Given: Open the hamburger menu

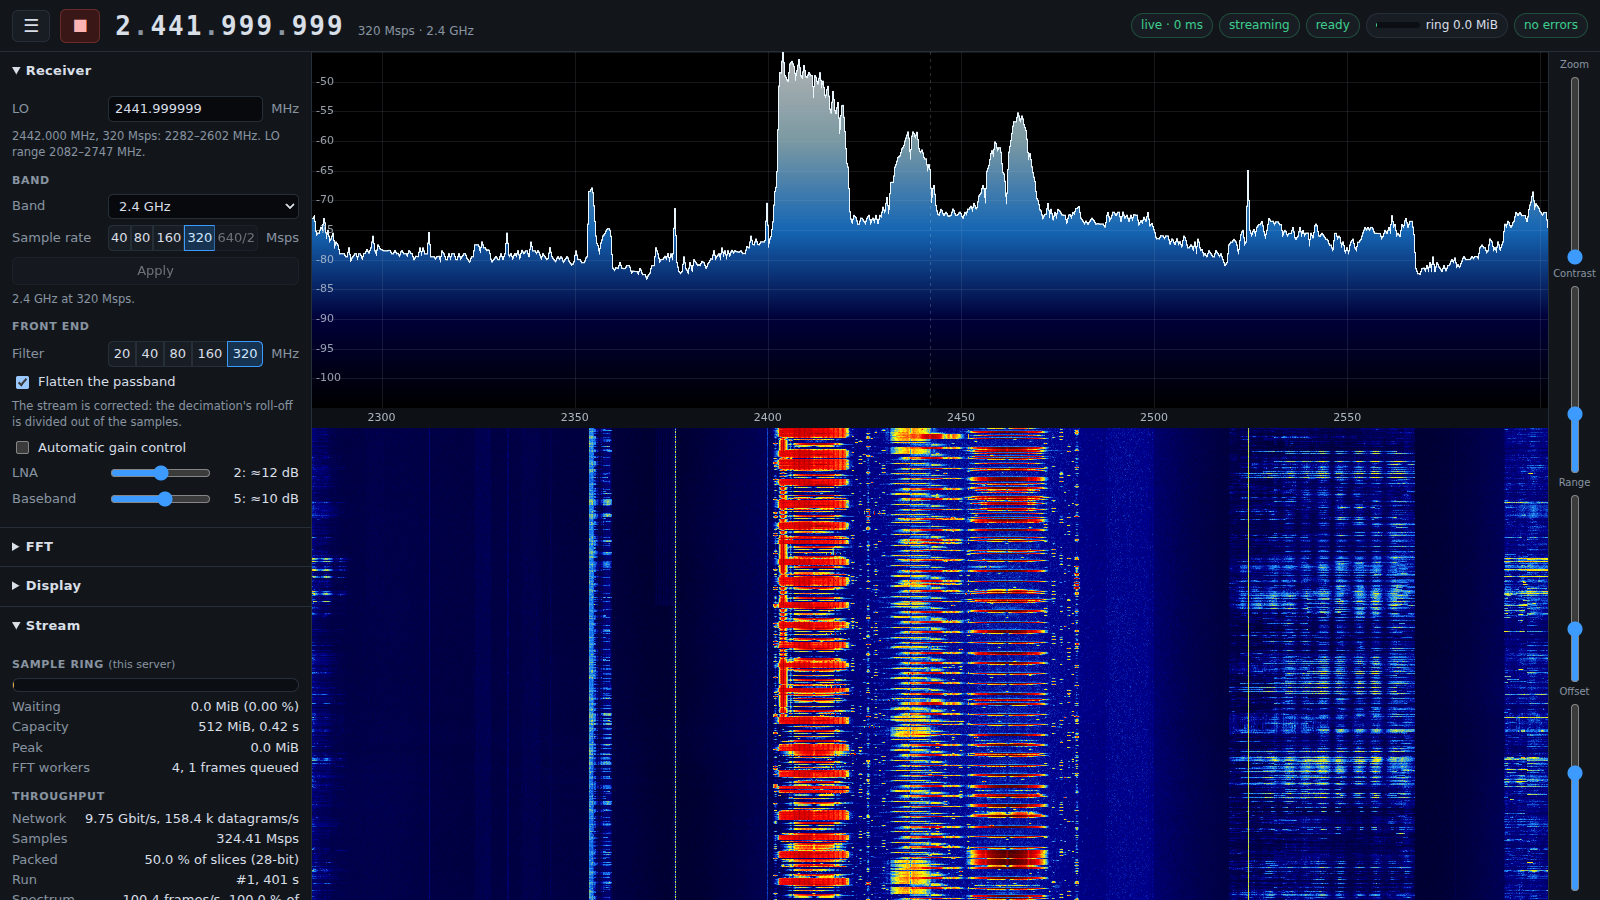Looking at the screenshot, I should tap(31, 26).
